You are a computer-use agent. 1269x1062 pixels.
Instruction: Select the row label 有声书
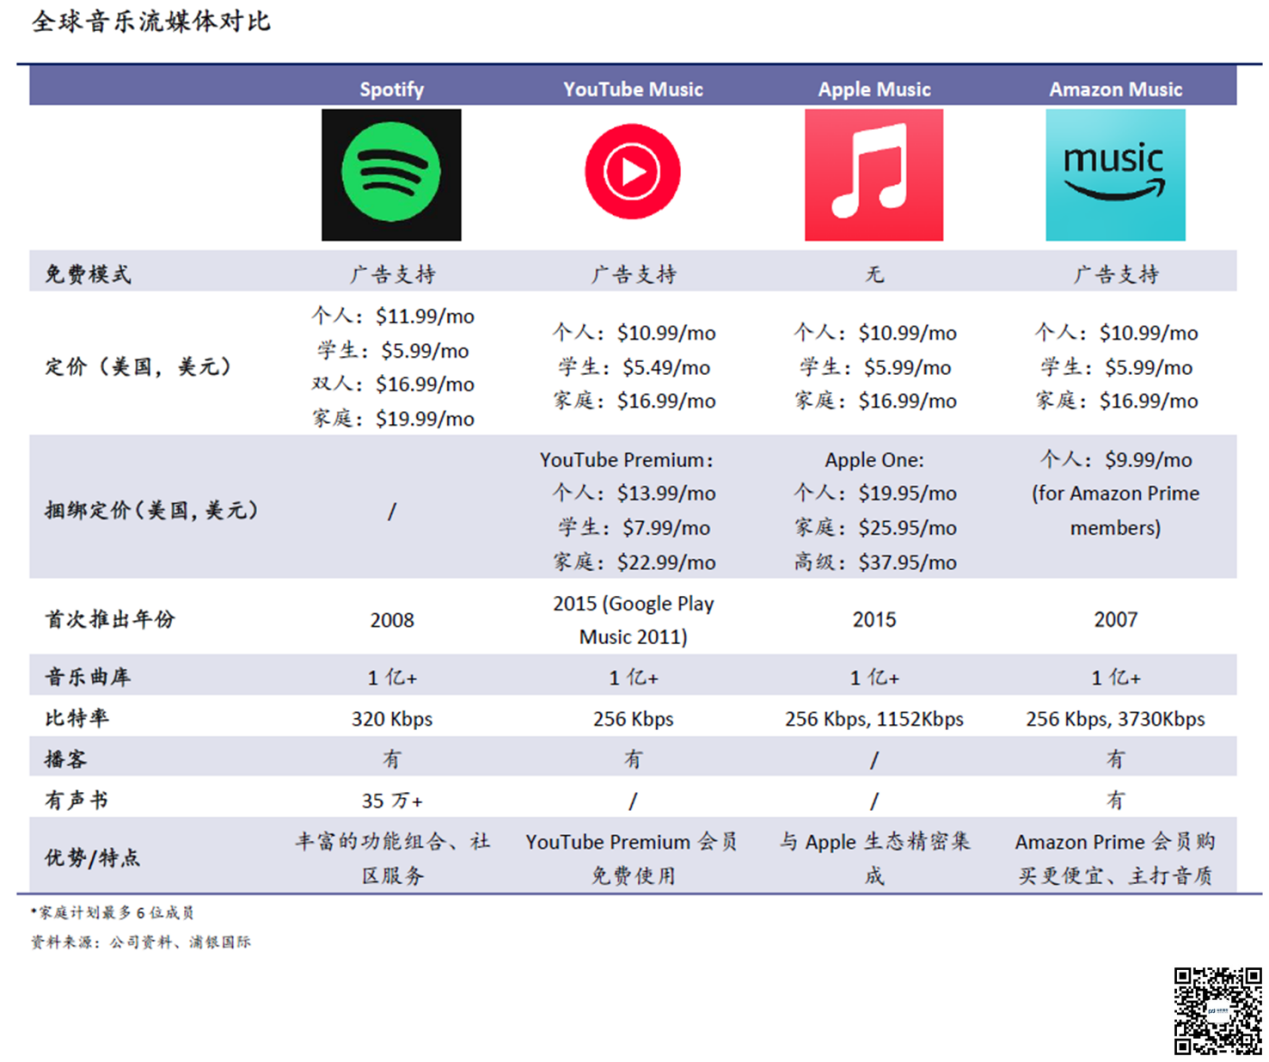click(77, 800)
